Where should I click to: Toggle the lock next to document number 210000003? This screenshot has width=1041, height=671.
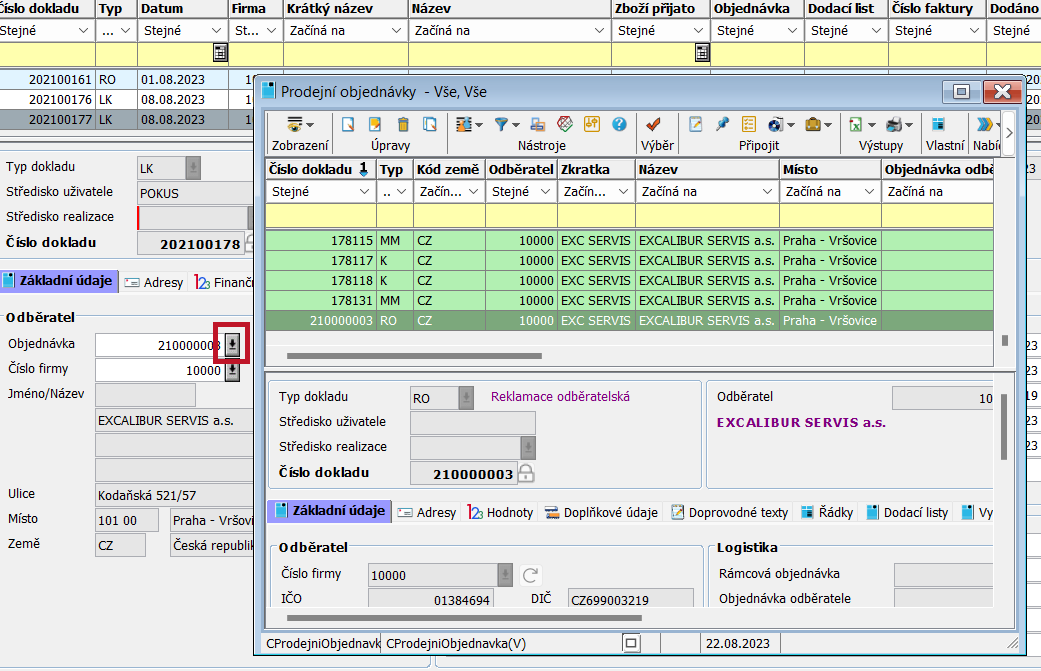pyautogui.click(x=526, y=474)
